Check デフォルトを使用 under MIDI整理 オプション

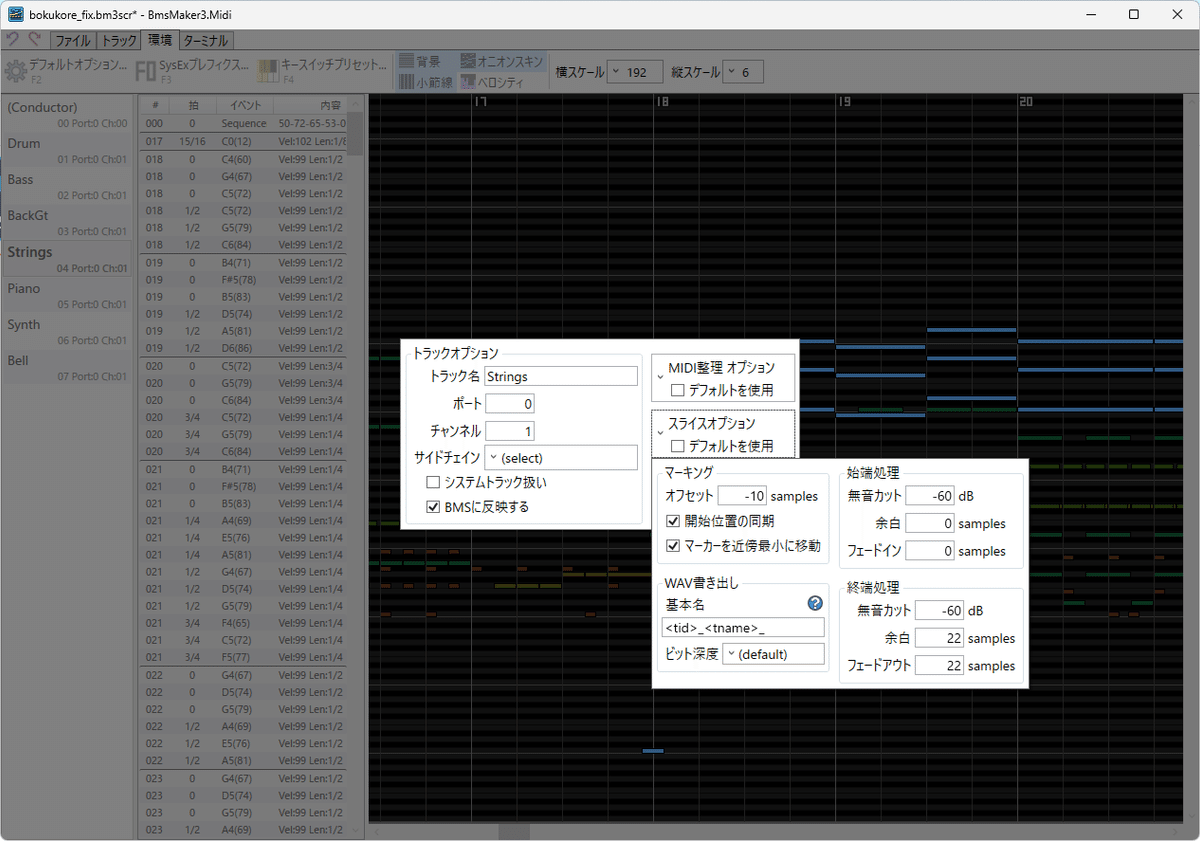coord(678,390)
